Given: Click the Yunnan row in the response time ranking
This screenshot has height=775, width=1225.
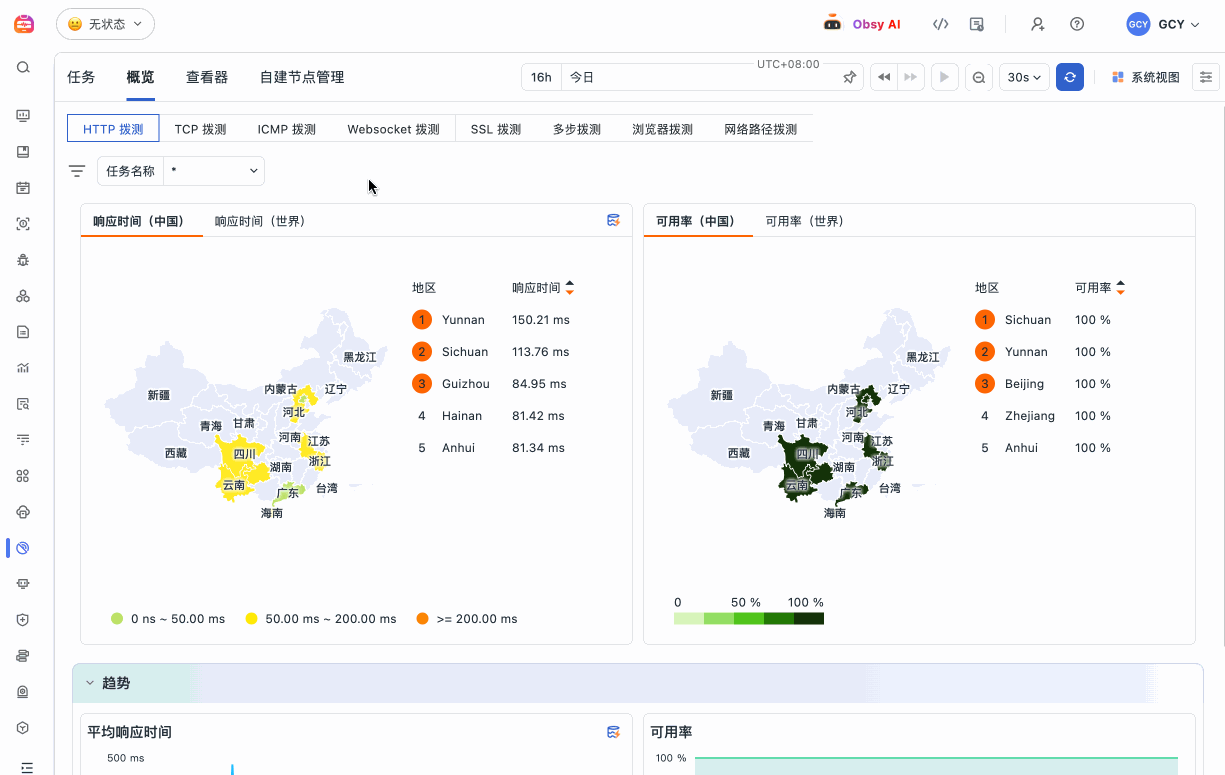Looking at the screenshot, I should [x=491, y=320].
